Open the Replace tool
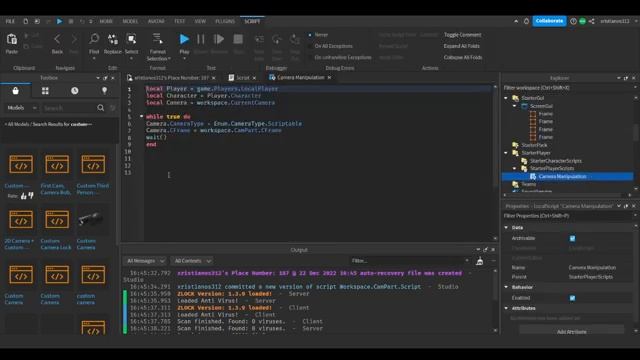 click(x=113, y=39)
